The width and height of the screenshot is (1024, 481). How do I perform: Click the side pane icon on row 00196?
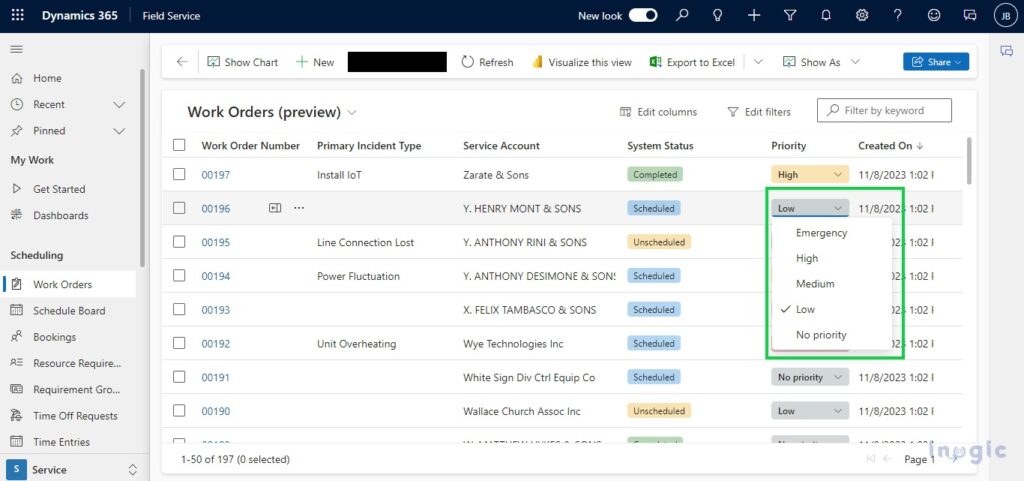(275, 208)
